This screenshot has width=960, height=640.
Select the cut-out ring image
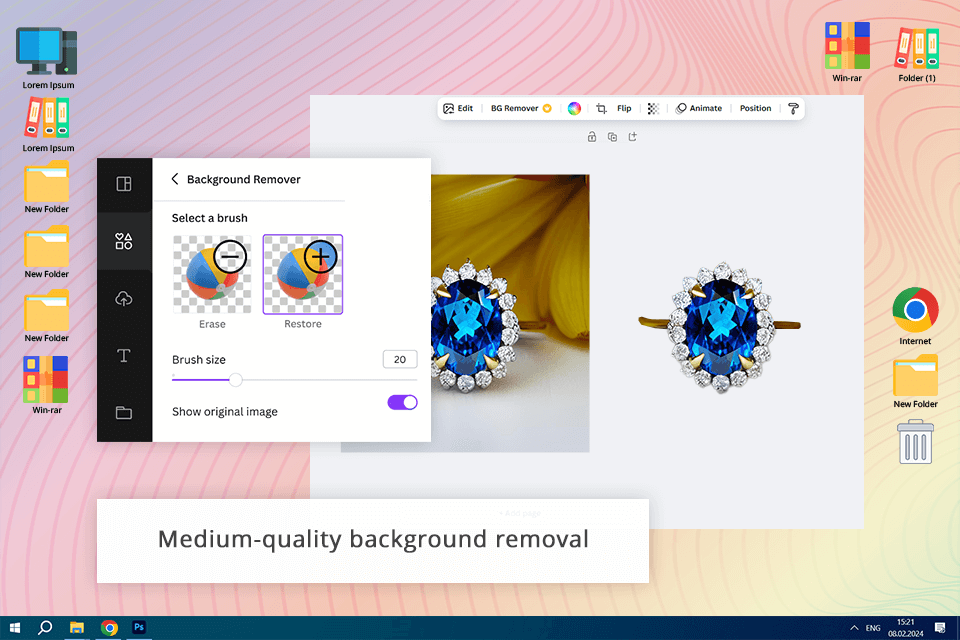[x=720, y=326]
